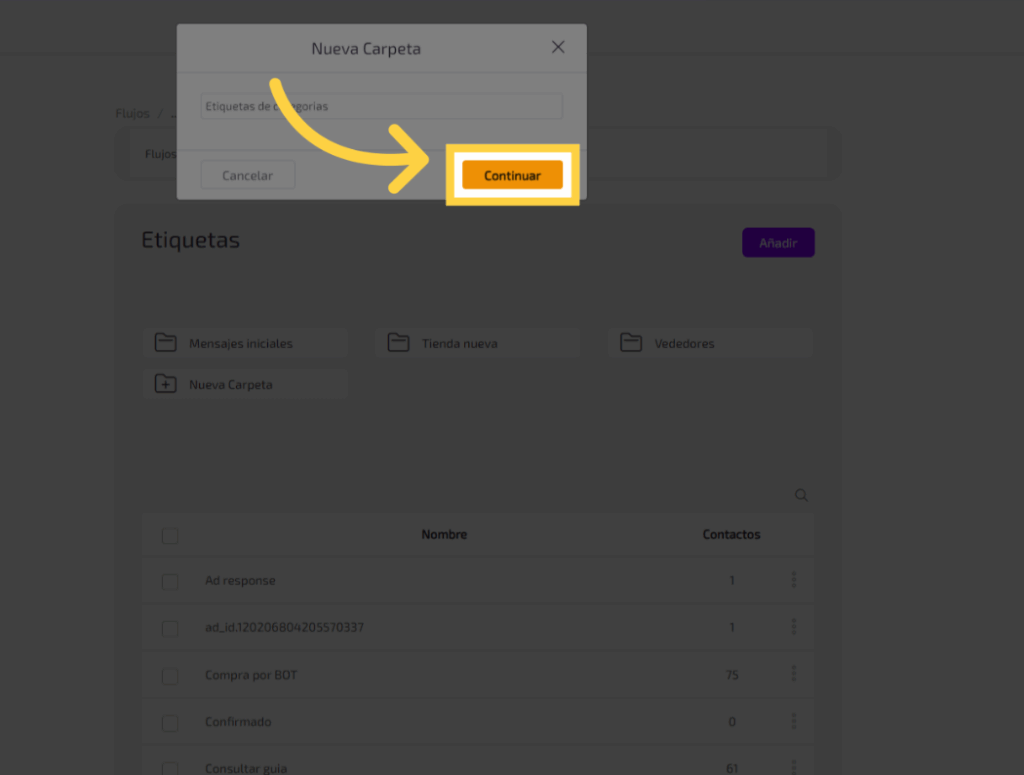
Task: Click Cancelar in the dialog
Action: pos(247,176)
